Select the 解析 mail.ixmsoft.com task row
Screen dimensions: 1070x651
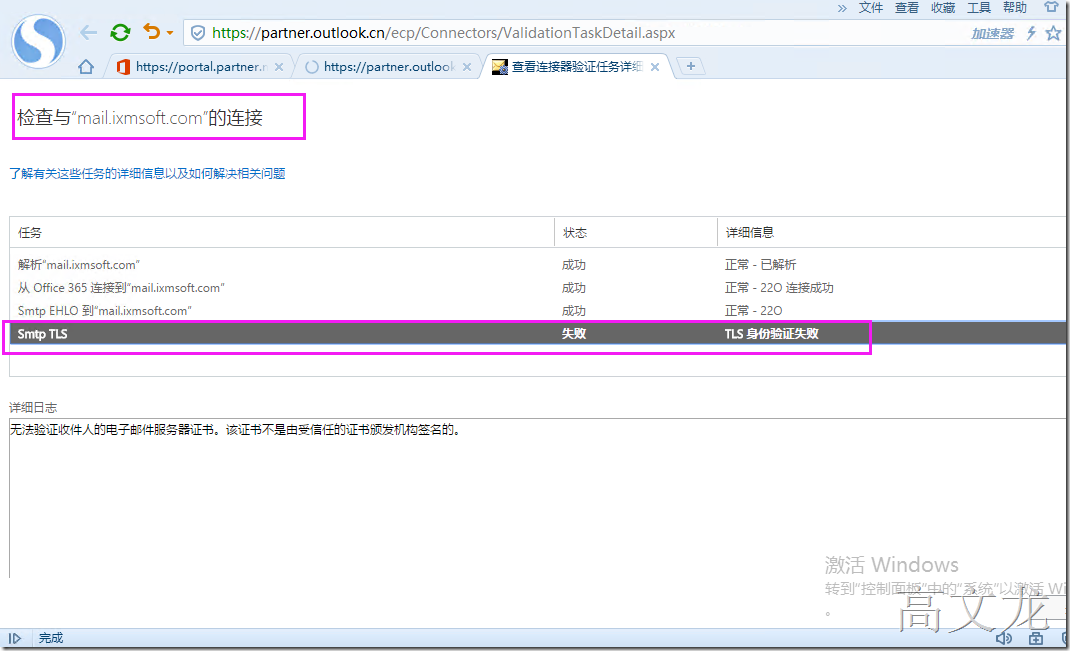click(x=538, y=265)
